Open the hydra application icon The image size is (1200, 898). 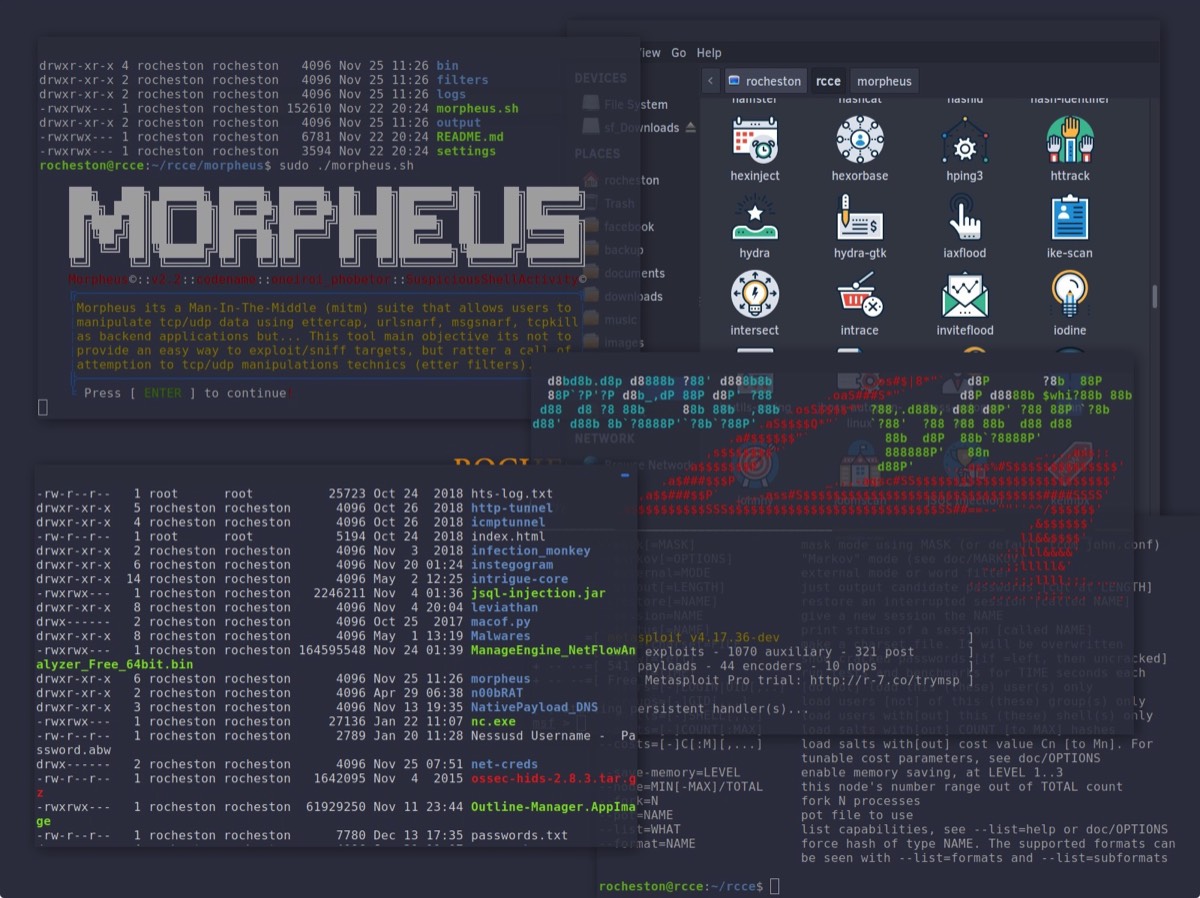point(754,218)
